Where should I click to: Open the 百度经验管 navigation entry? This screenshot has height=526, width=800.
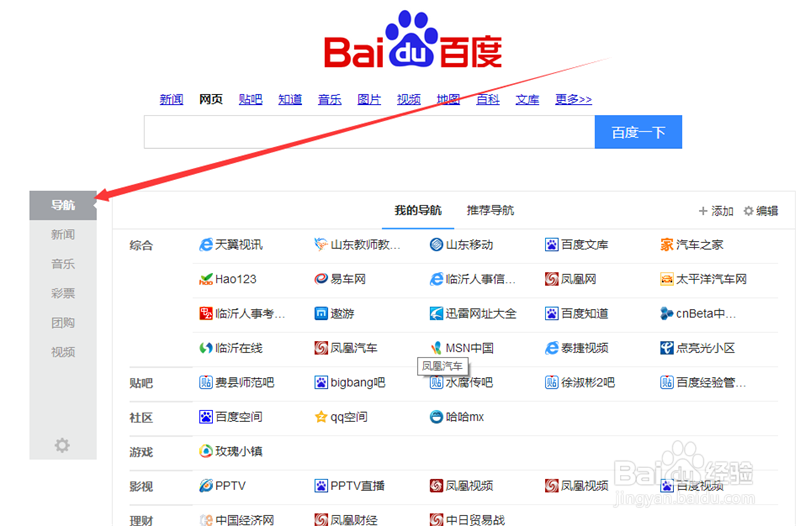(704, 382)
